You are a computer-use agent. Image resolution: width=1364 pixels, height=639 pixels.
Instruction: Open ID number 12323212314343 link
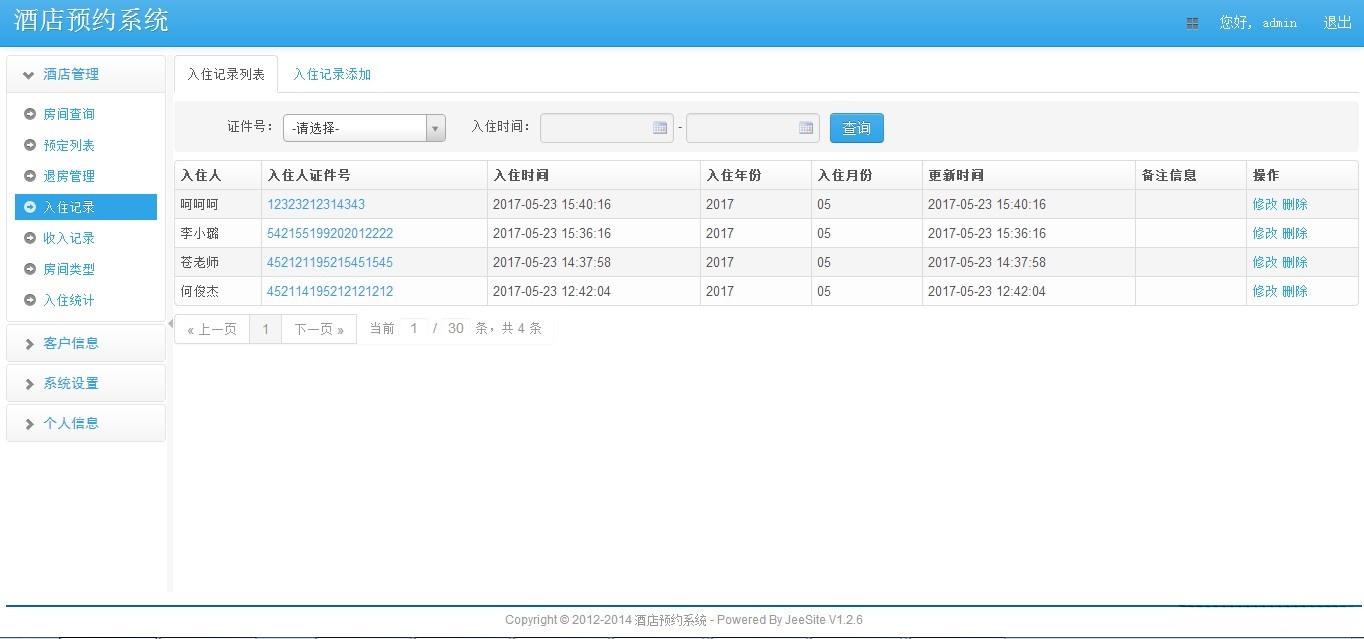point(316,204)
